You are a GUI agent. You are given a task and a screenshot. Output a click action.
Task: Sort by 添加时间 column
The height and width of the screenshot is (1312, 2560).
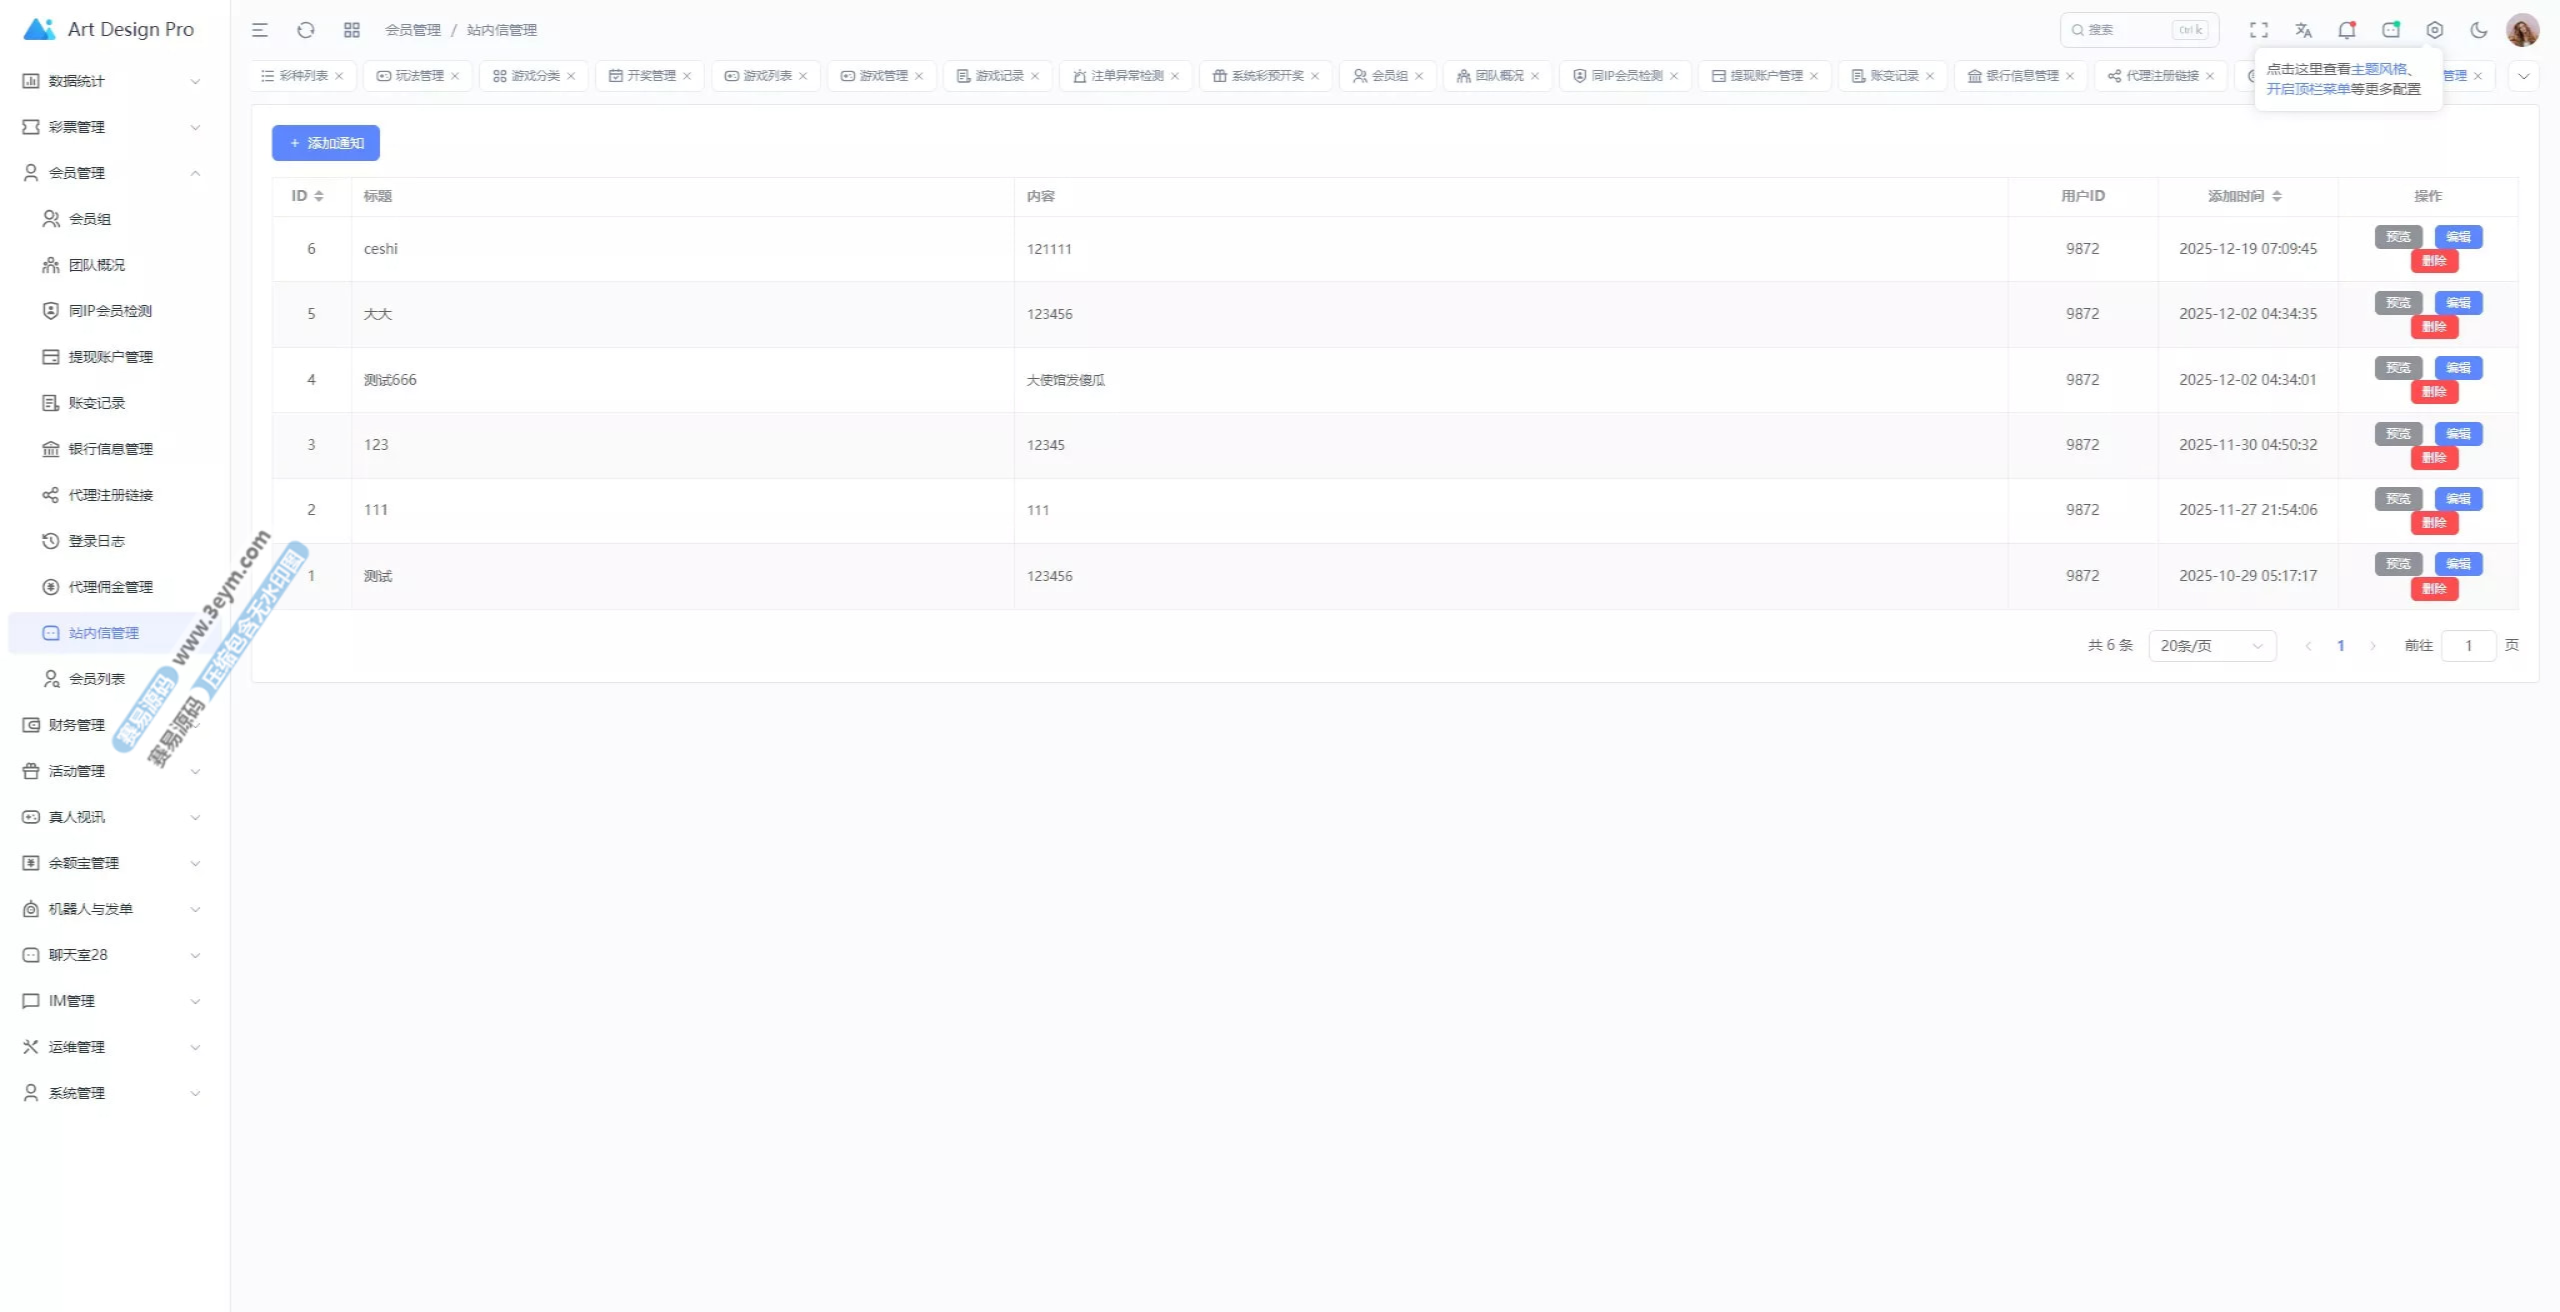click(x=2245, y=196)
